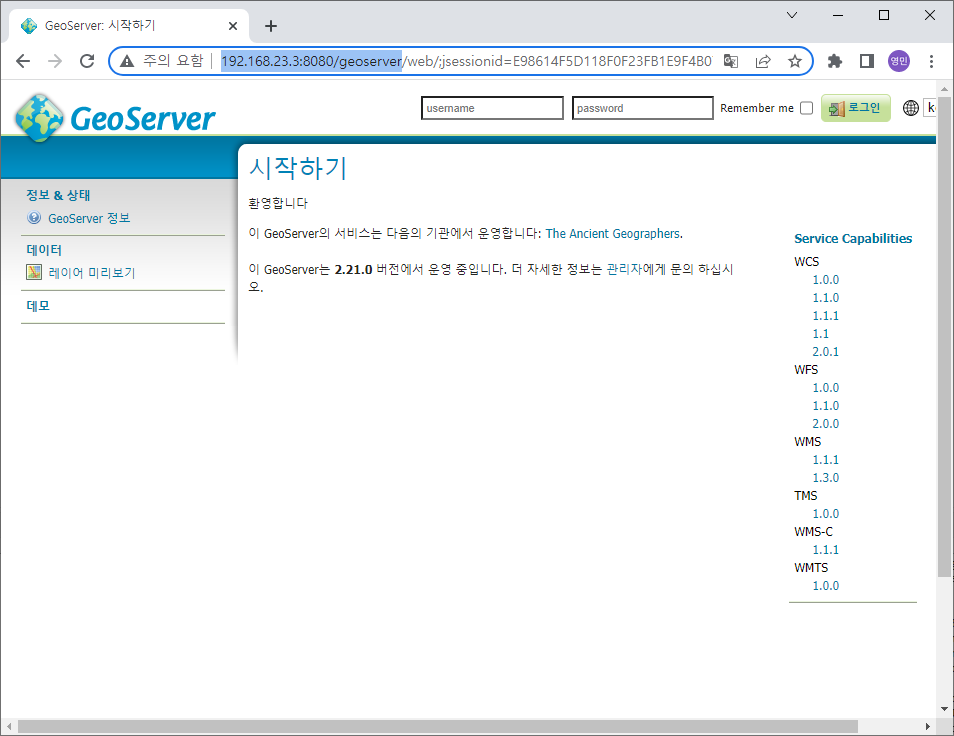Image resolution: width=954 pixels, height=736 pixels.
Task: Click the Service Capabilities heading
Action: tap(853, 238)
